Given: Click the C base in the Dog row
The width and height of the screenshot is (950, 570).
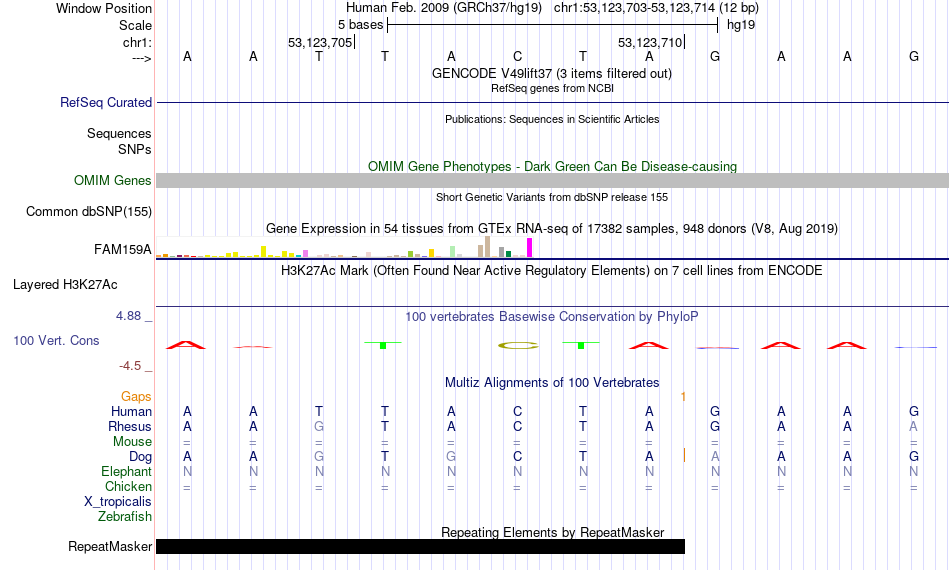Looking at the screenshot, I should [x=517, y=456].
